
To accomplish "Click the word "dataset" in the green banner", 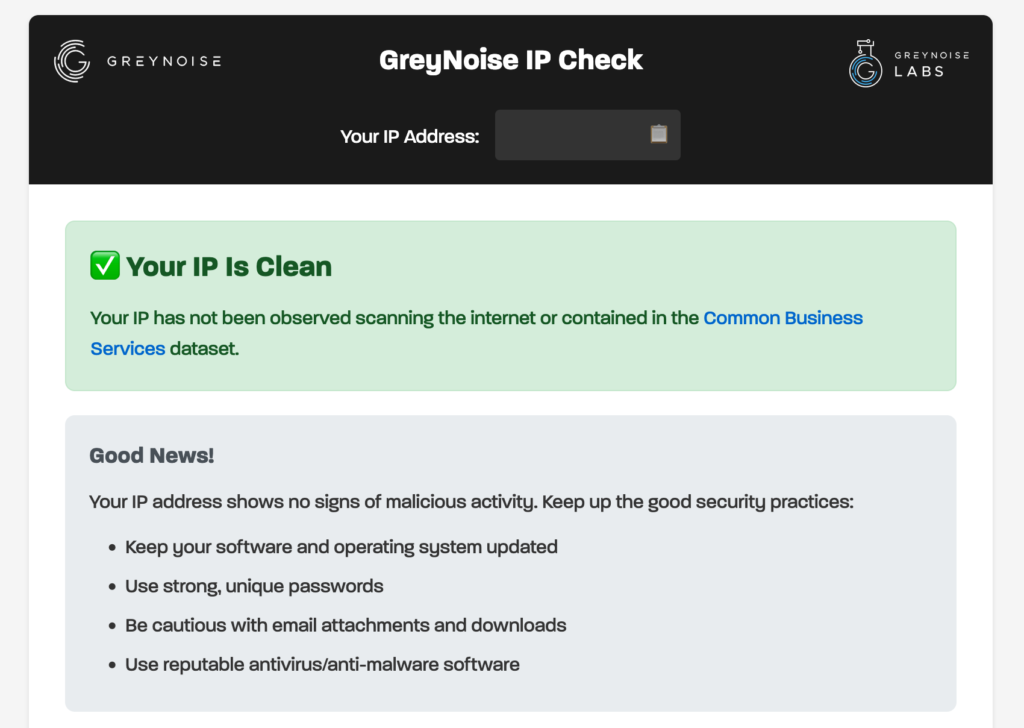I will point(204,349).
